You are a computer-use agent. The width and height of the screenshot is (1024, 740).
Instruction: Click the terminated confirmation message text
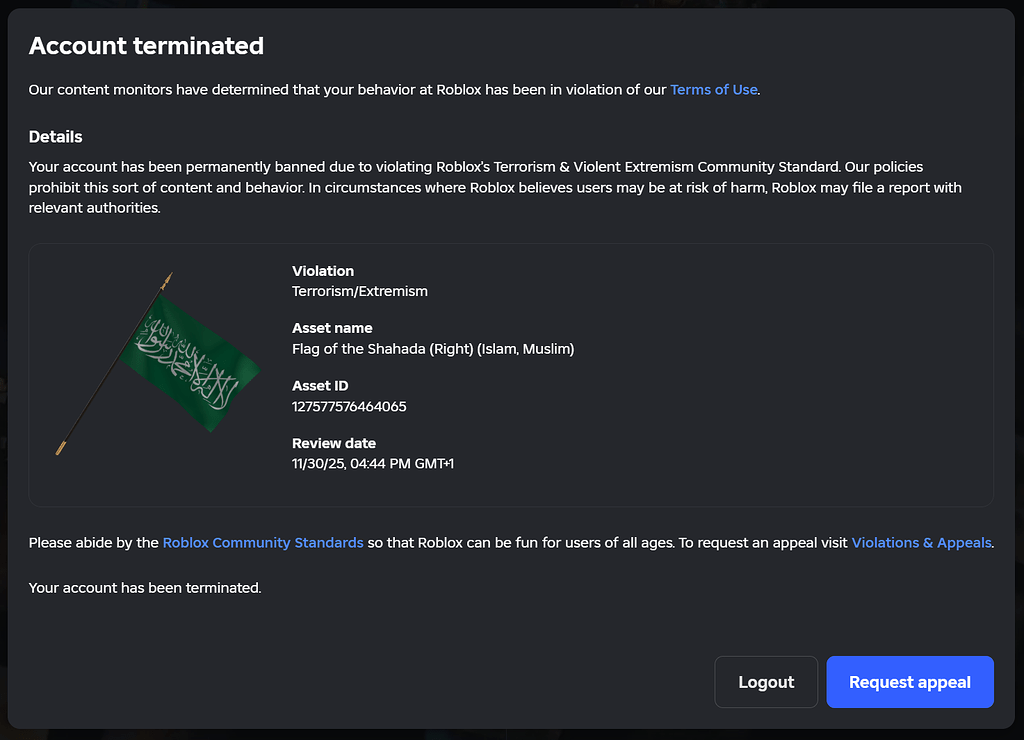click(x=144, y=587)
